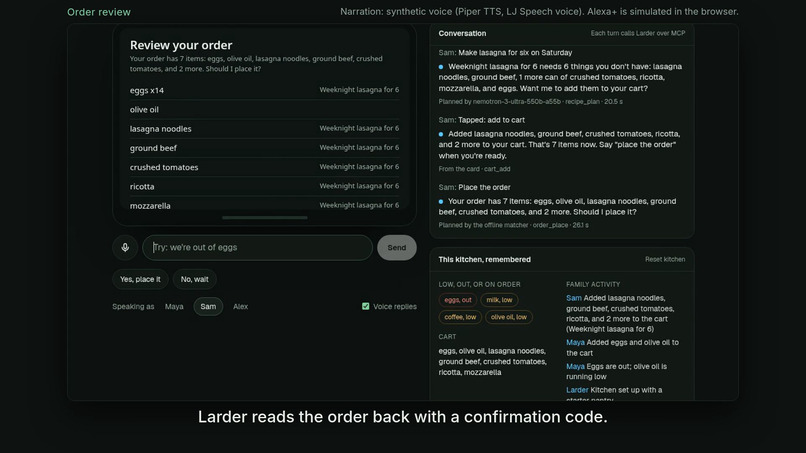
Task: Speak as Maya
Action: pos(174,306)
